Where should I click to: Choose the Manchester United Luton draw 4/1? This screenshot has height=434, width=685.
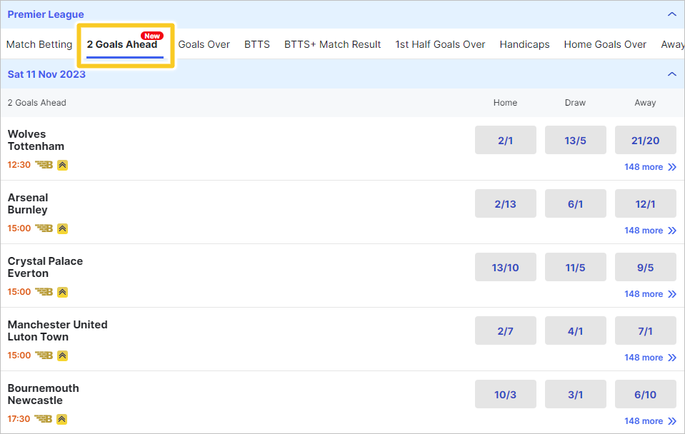[575, 331]
